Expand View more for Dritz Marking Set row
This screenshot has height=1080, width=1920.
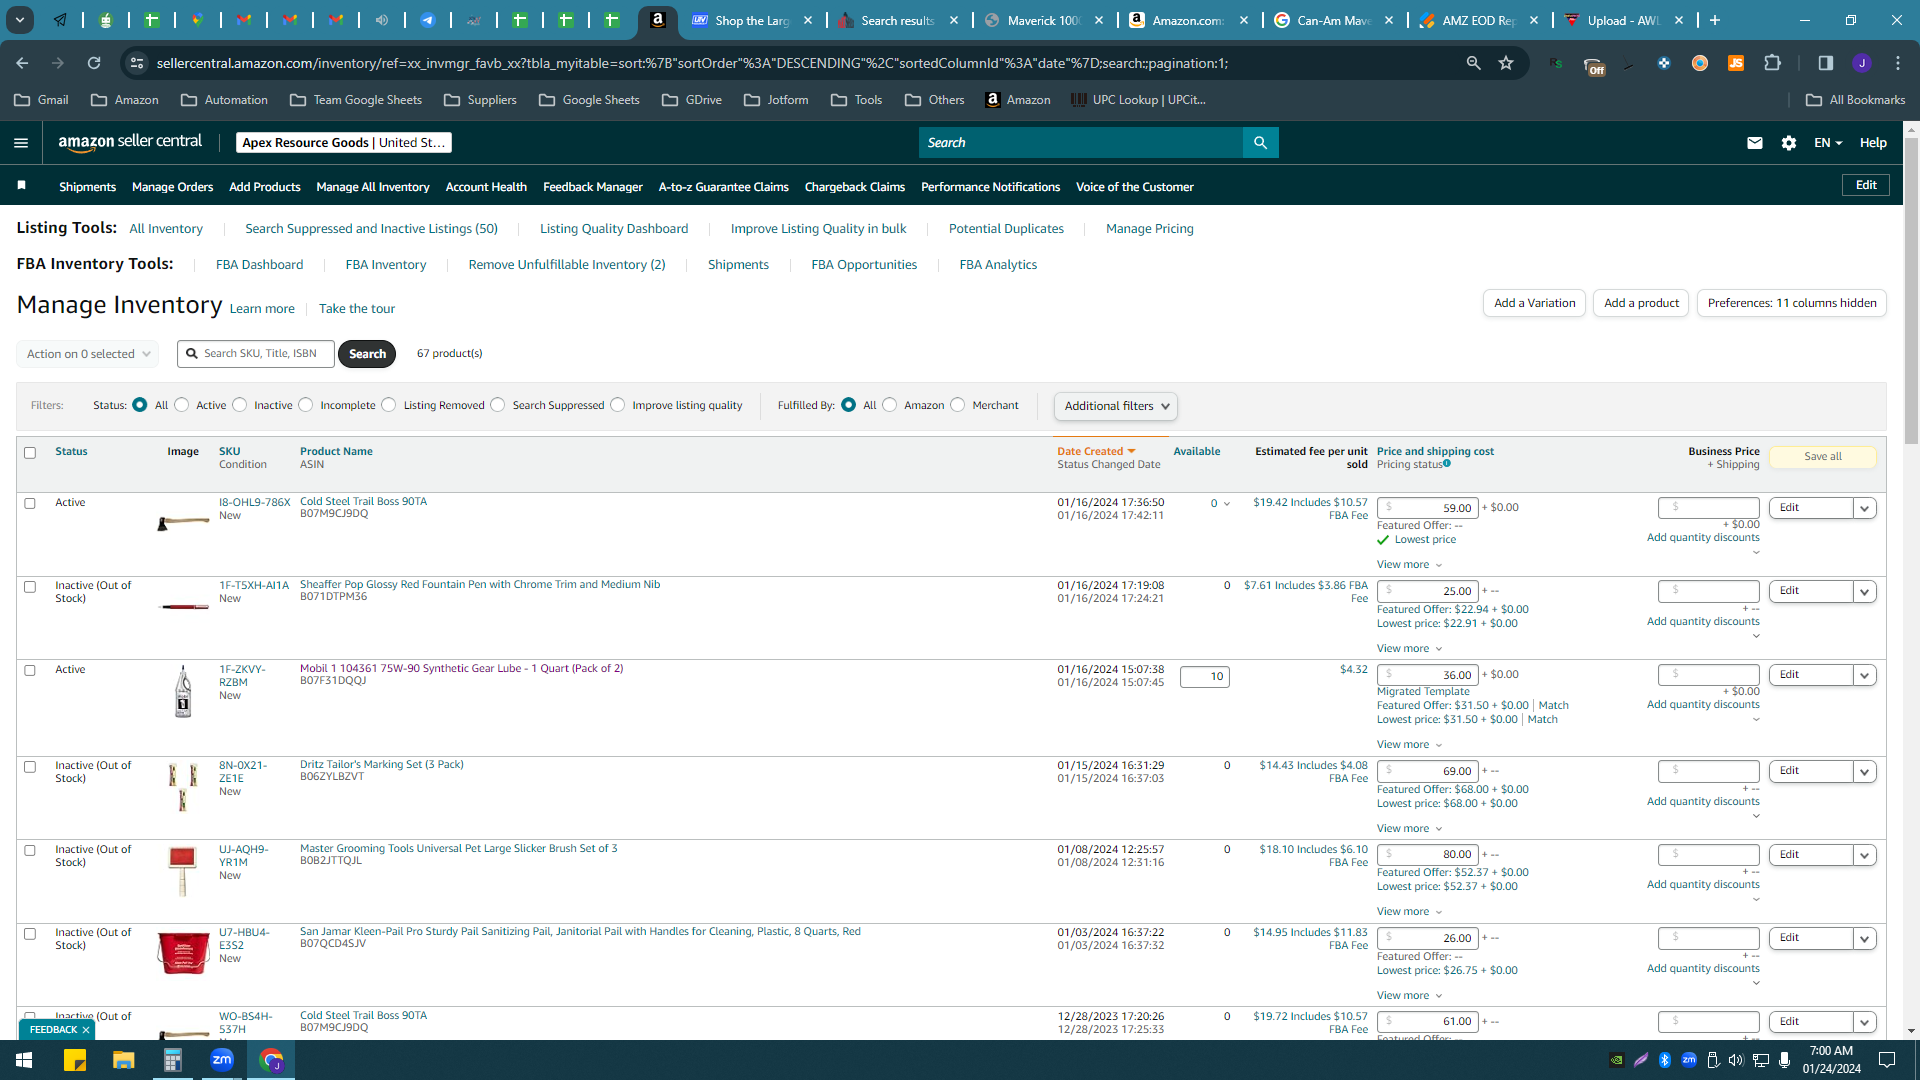tap(1409, 828)
